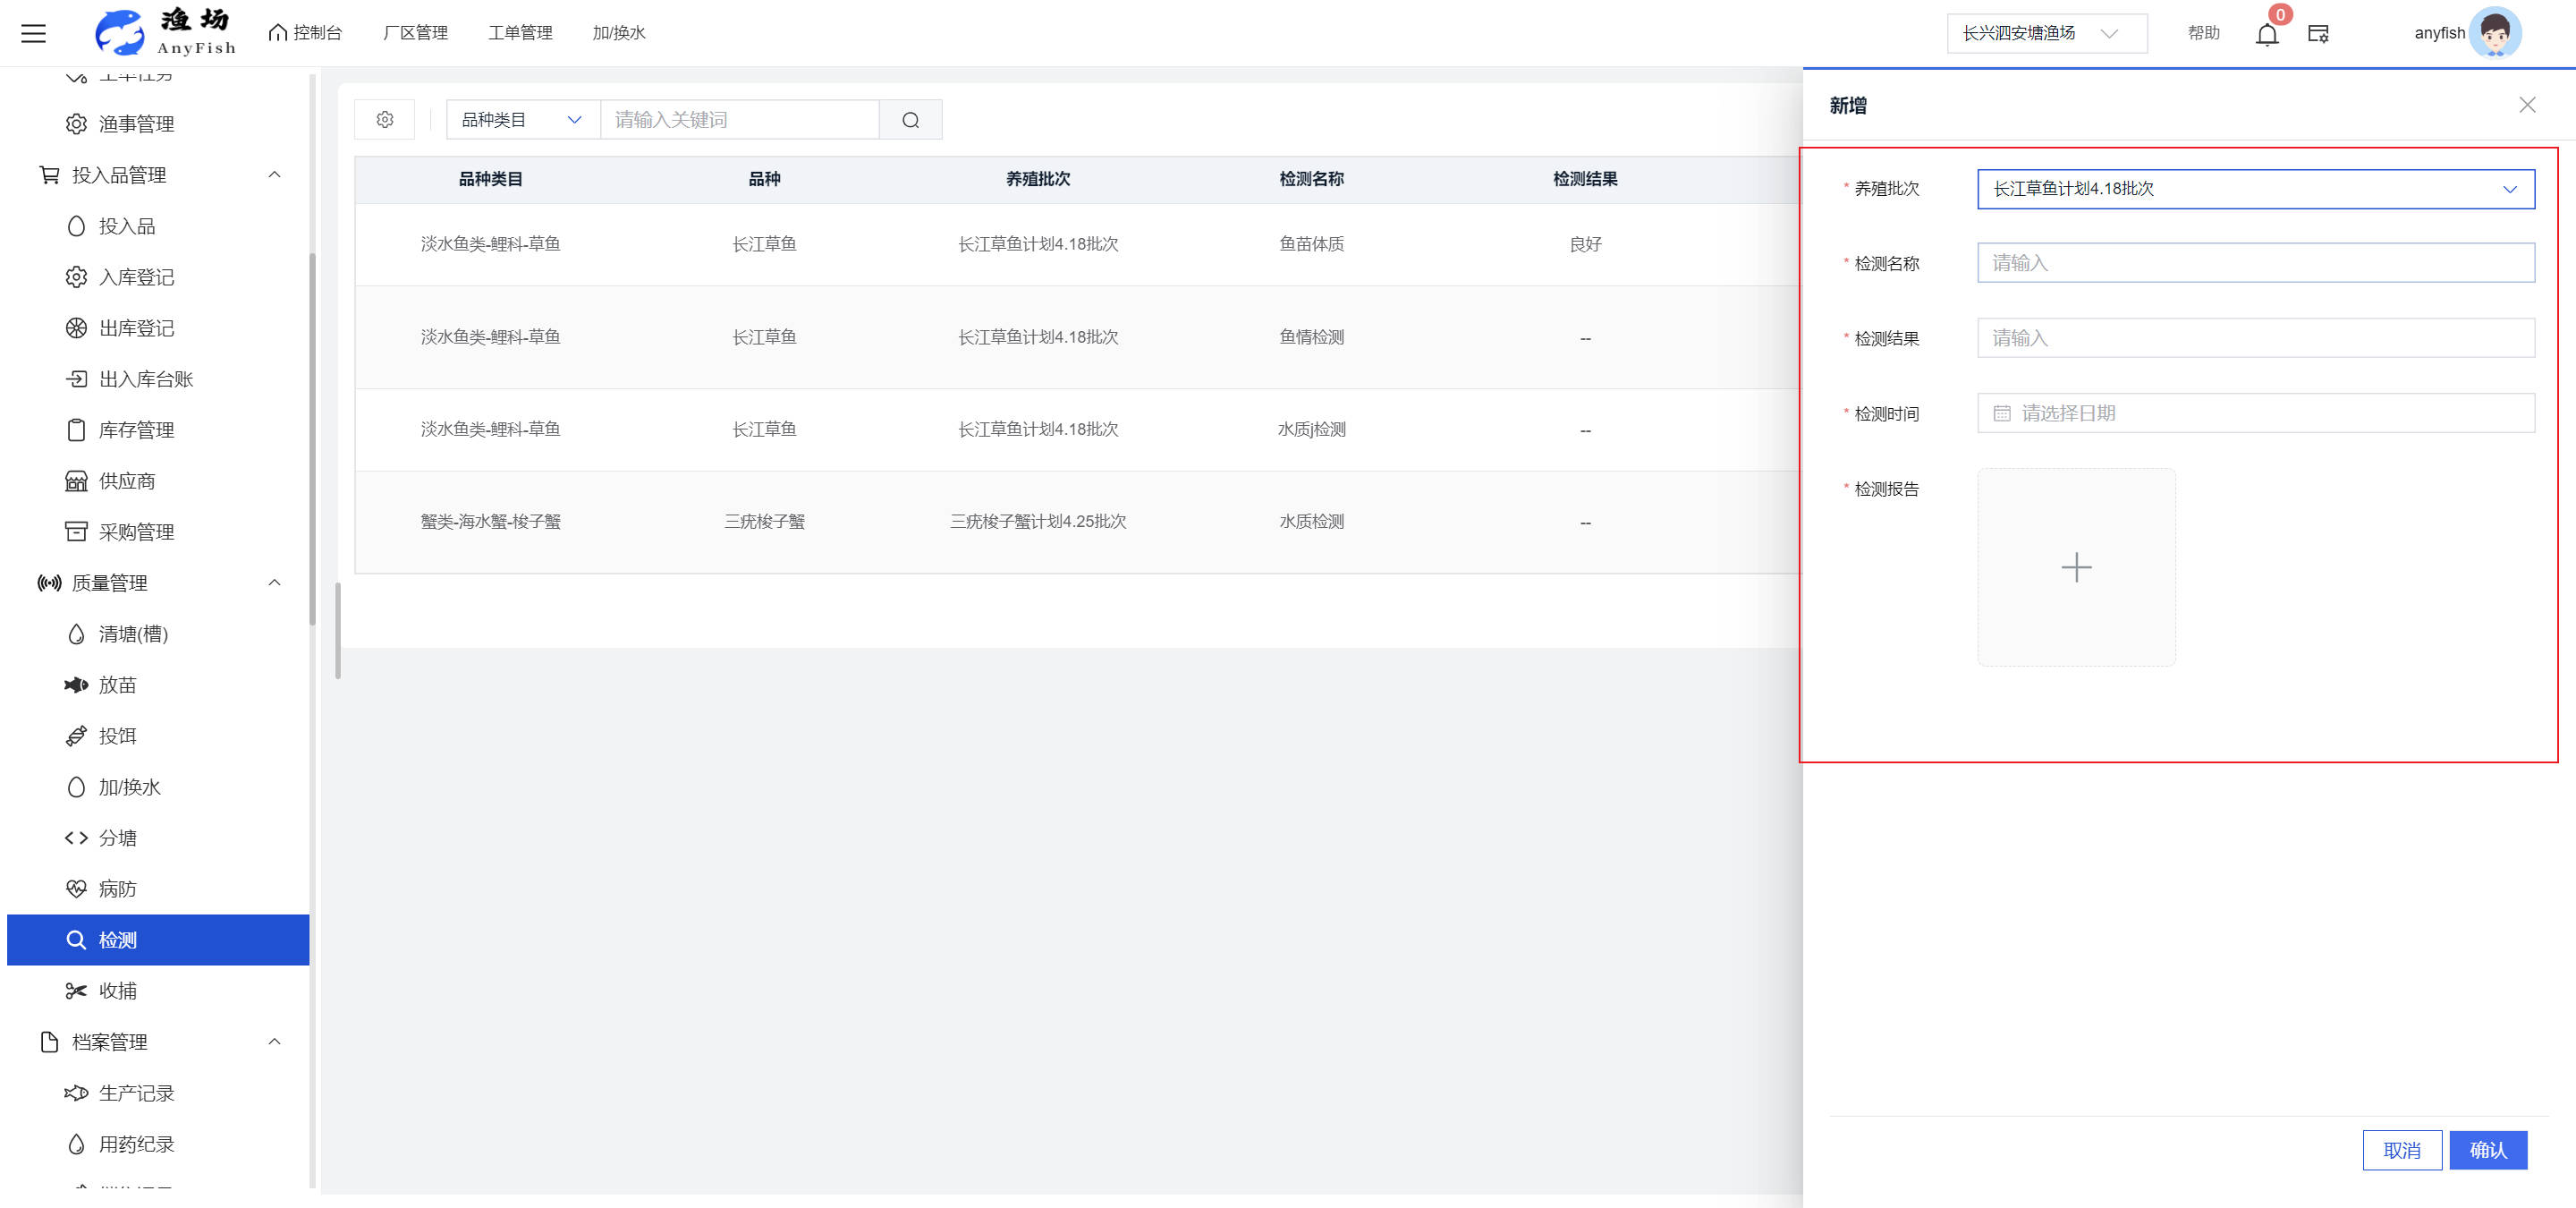This screenshot has width=2576, height=1208.
Task: Open the 放苗 sidebar item
Action: point(117,685)
